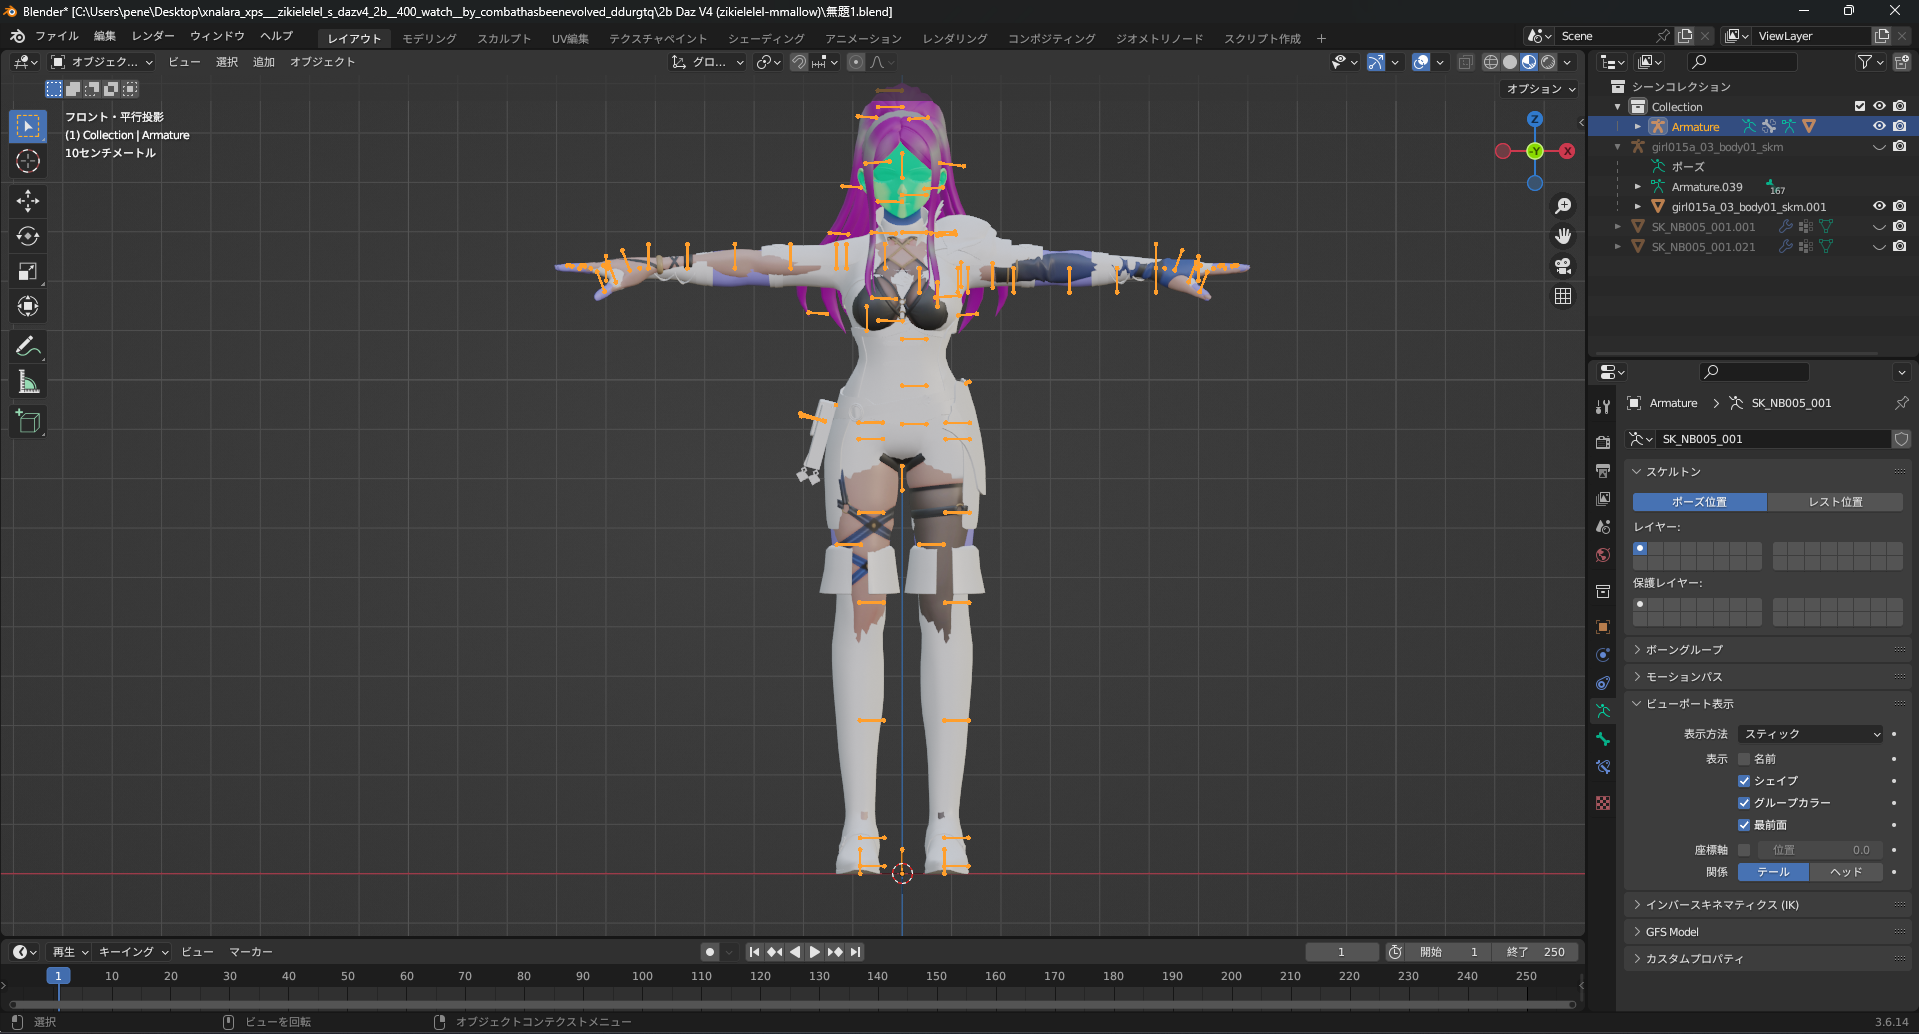Screen dimensions: 1919x1034
Task: Open the Render properties tab
Action: point(1603,443)
